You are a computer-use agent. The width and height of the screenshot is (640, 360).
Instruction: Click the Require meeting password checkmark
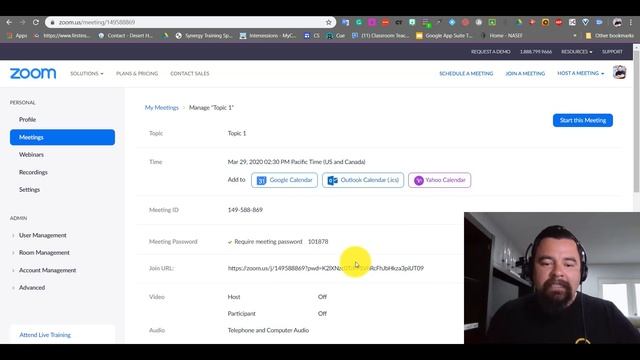[230, 242]
